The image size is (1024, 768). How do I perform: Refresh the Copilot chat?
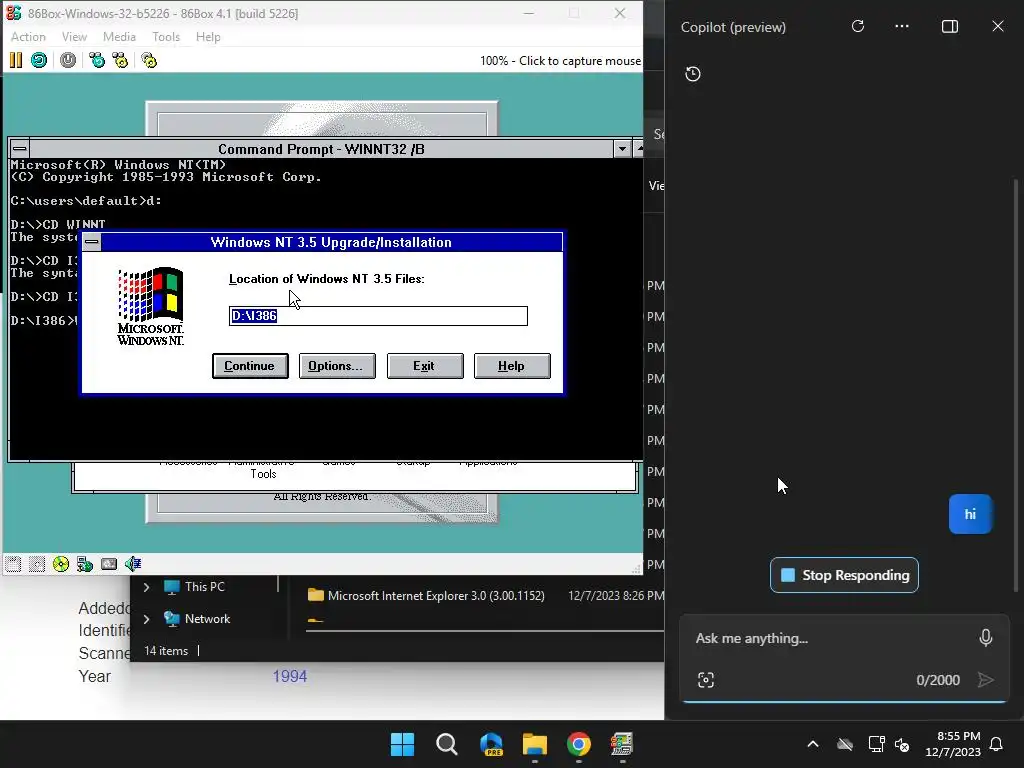click(x=858, y=26)
